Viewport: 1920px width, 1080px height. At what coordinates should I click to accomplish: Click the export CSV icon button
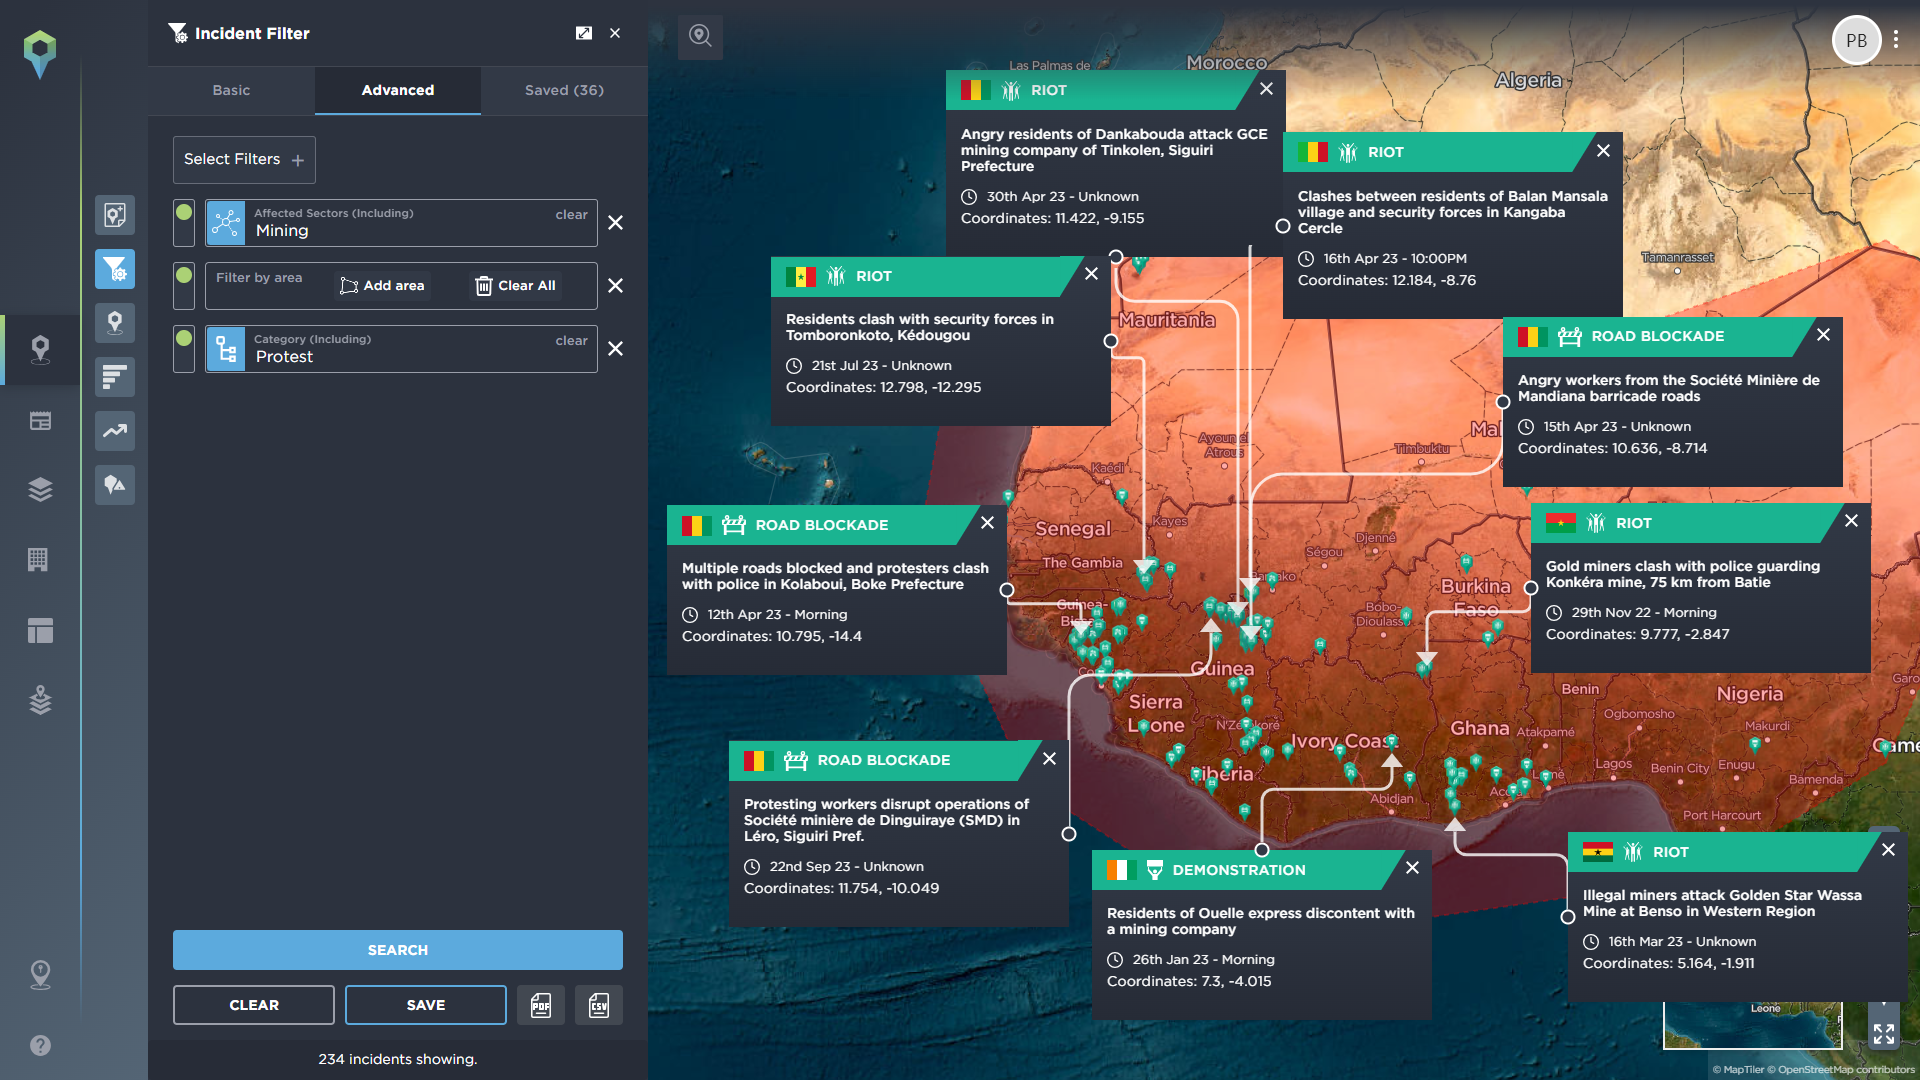[599, 1005]
